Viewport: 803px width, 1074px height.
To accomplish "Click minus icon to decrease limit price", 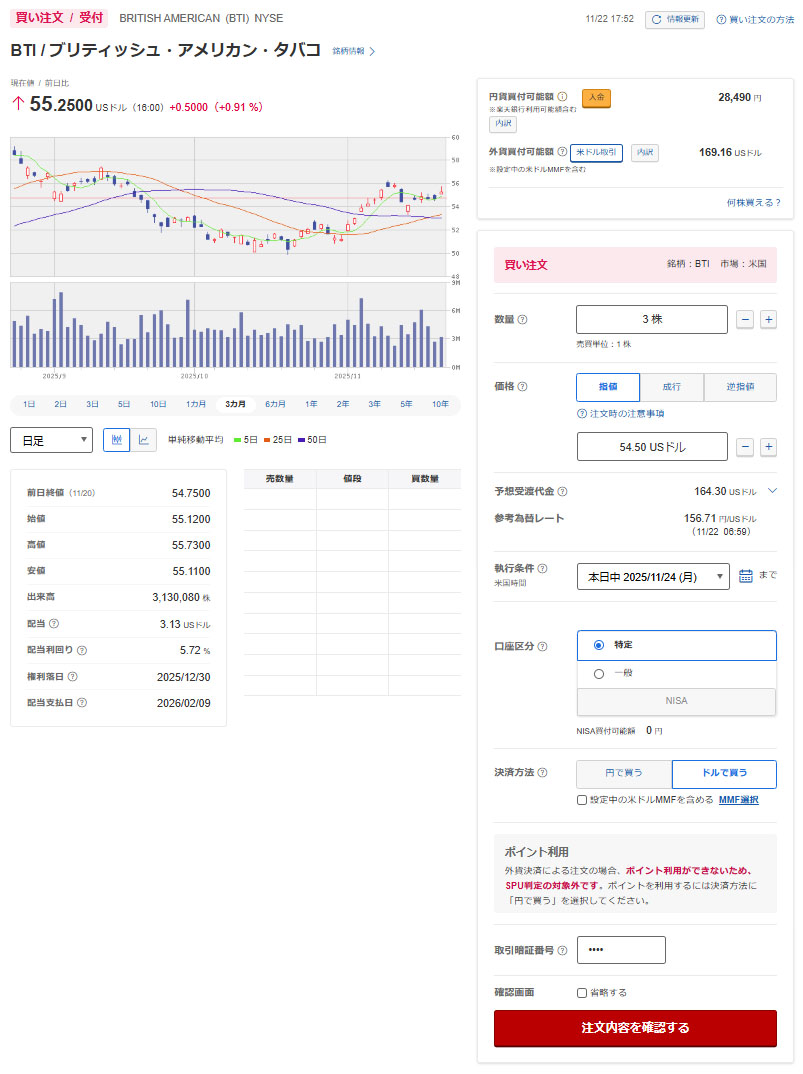I will coord(745,447).
